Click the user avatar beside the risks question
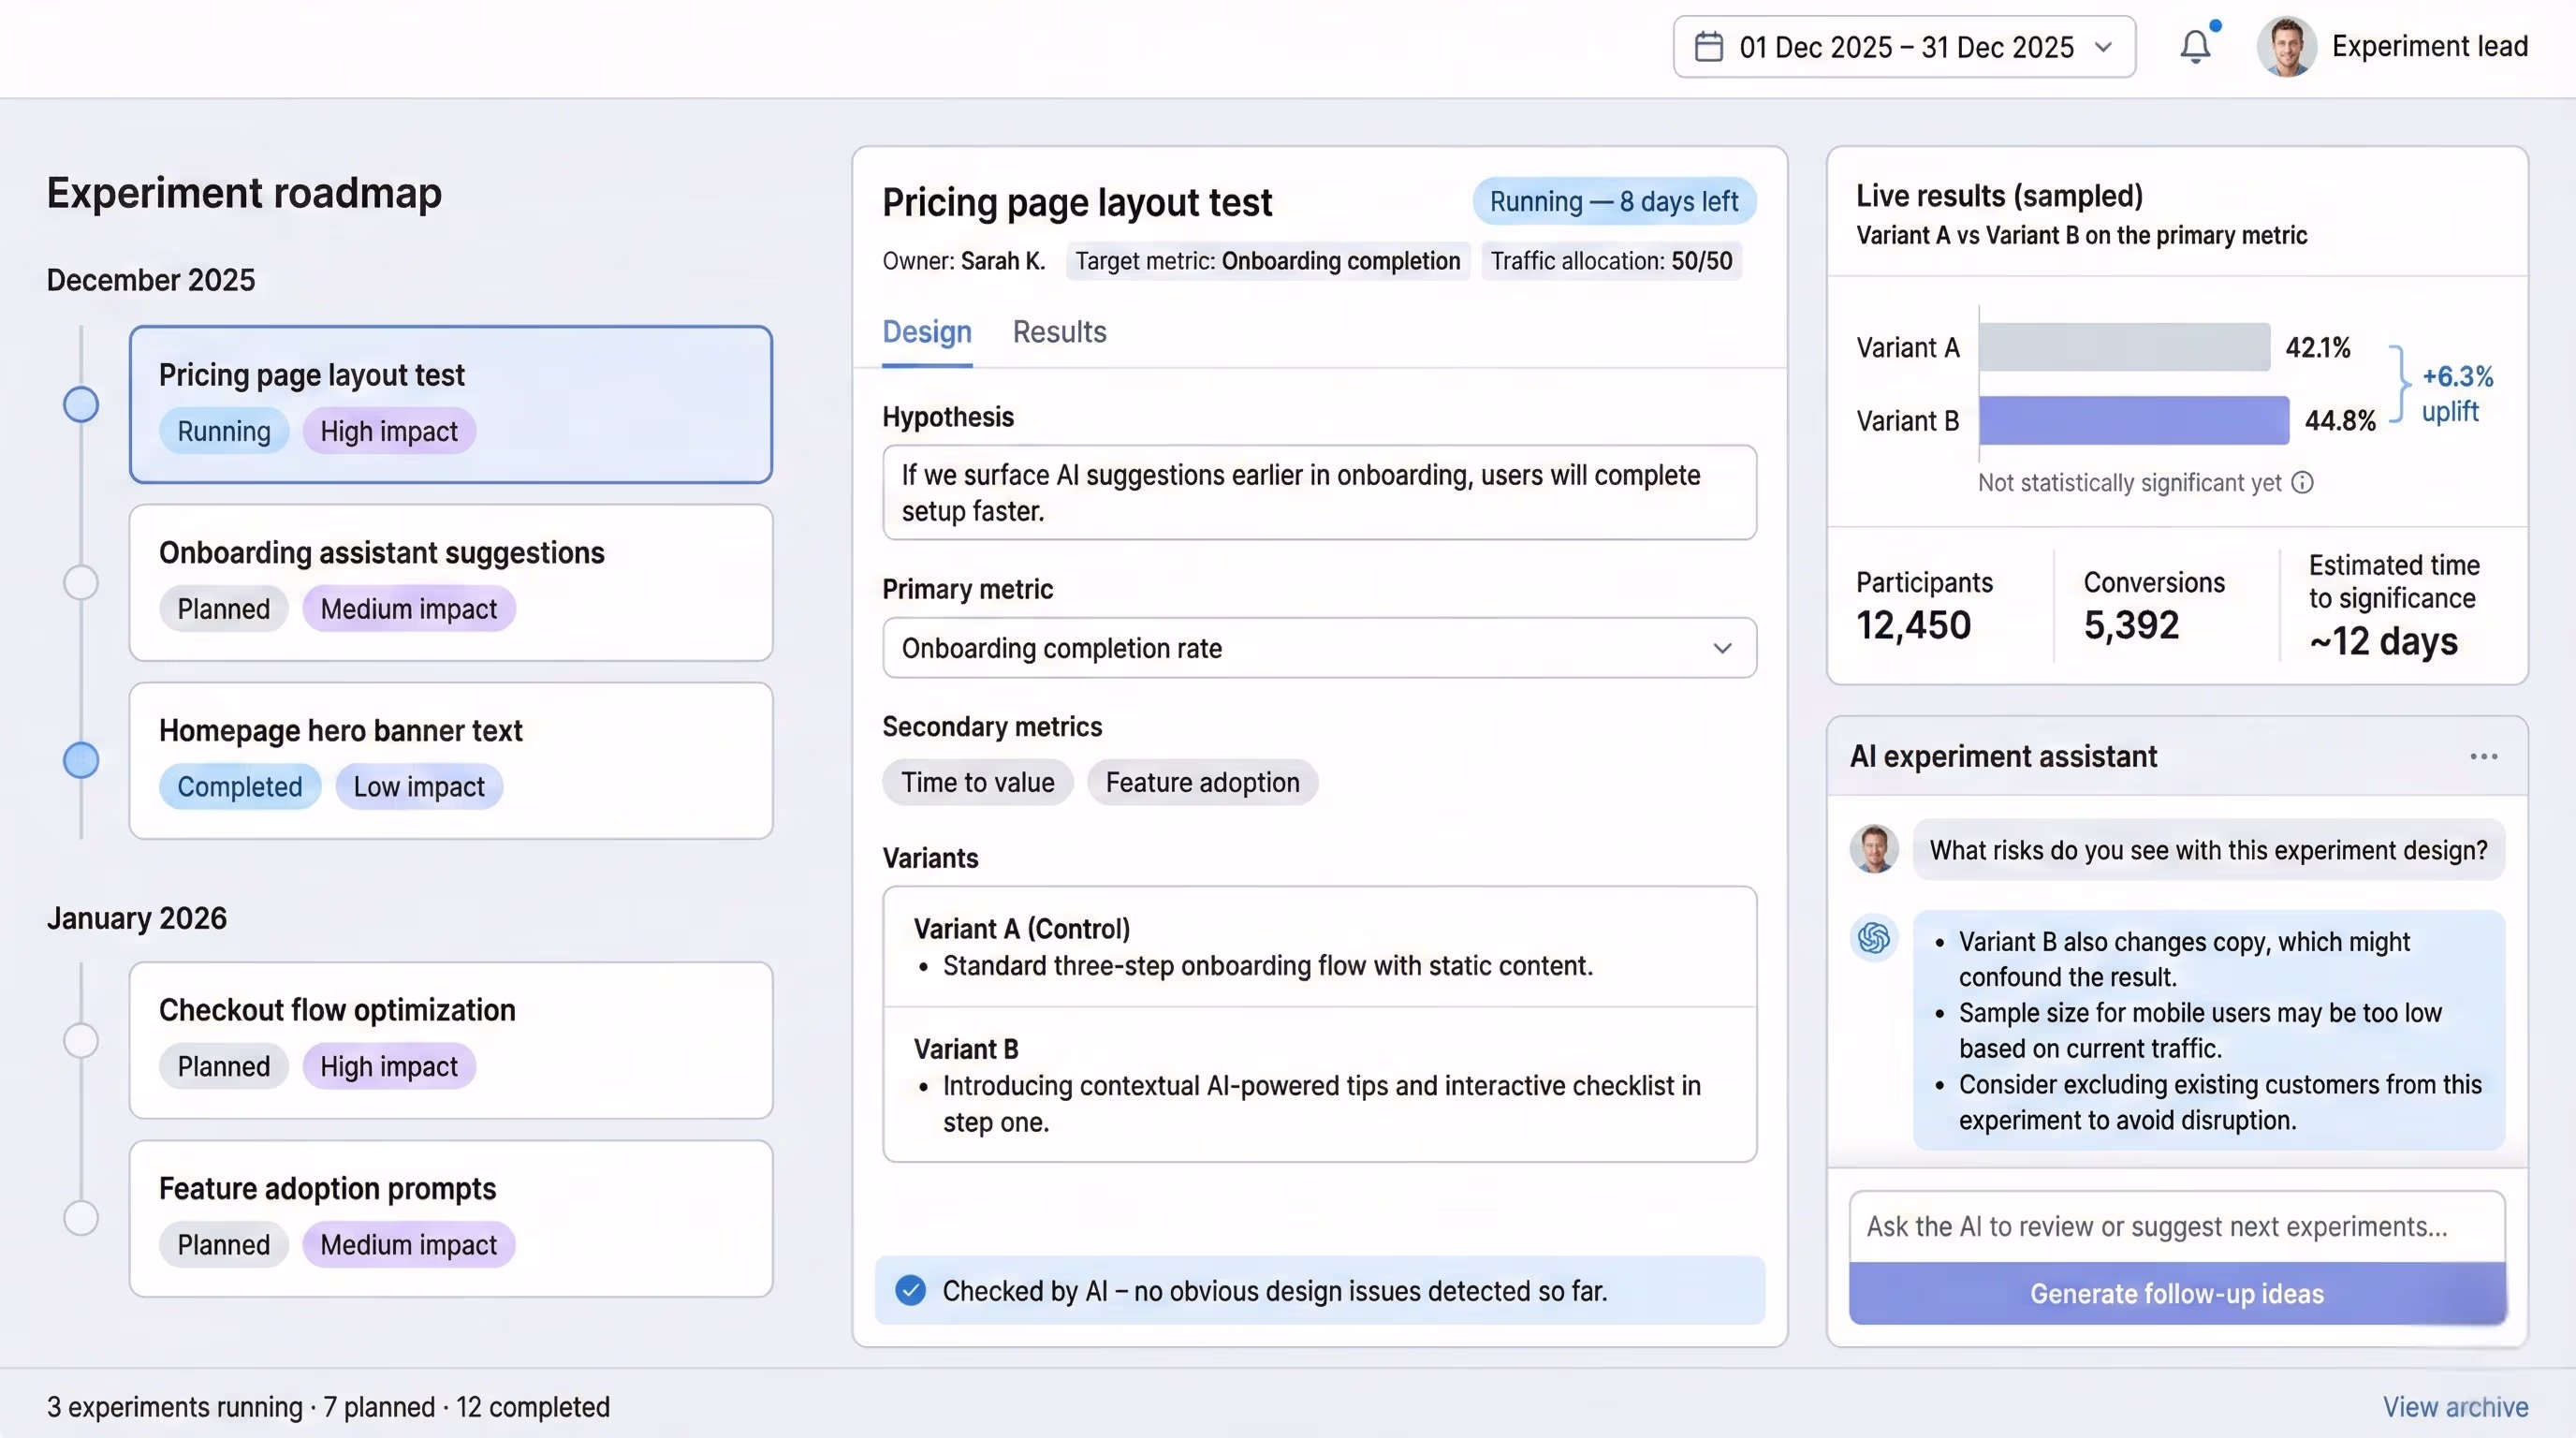The image size is (2576, 1438). pyautogui.click(x=1874, y=849)
